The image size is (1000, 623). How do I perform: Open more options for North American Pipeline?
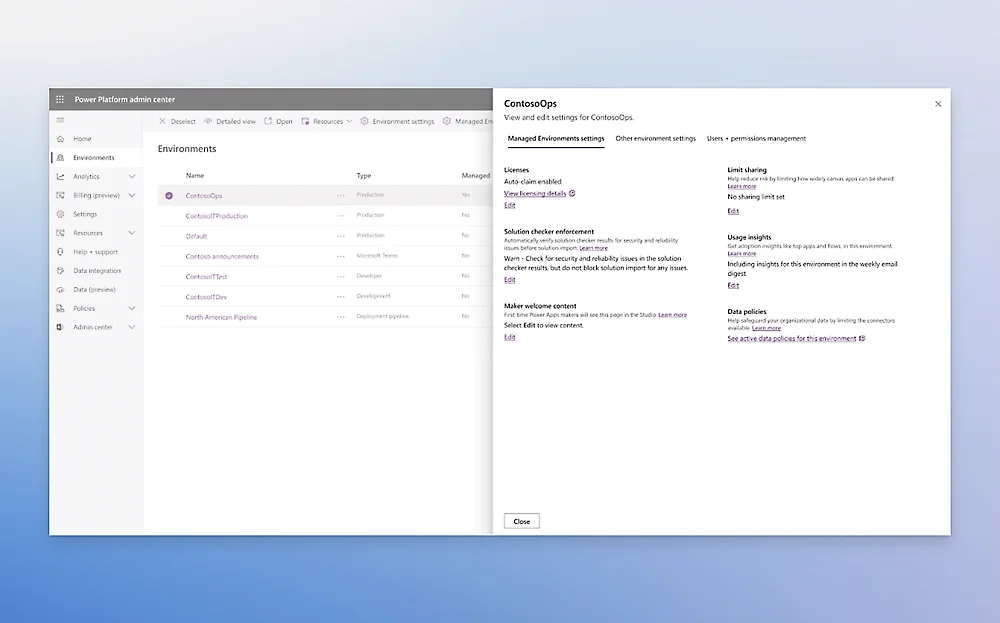tap(341, 317)
